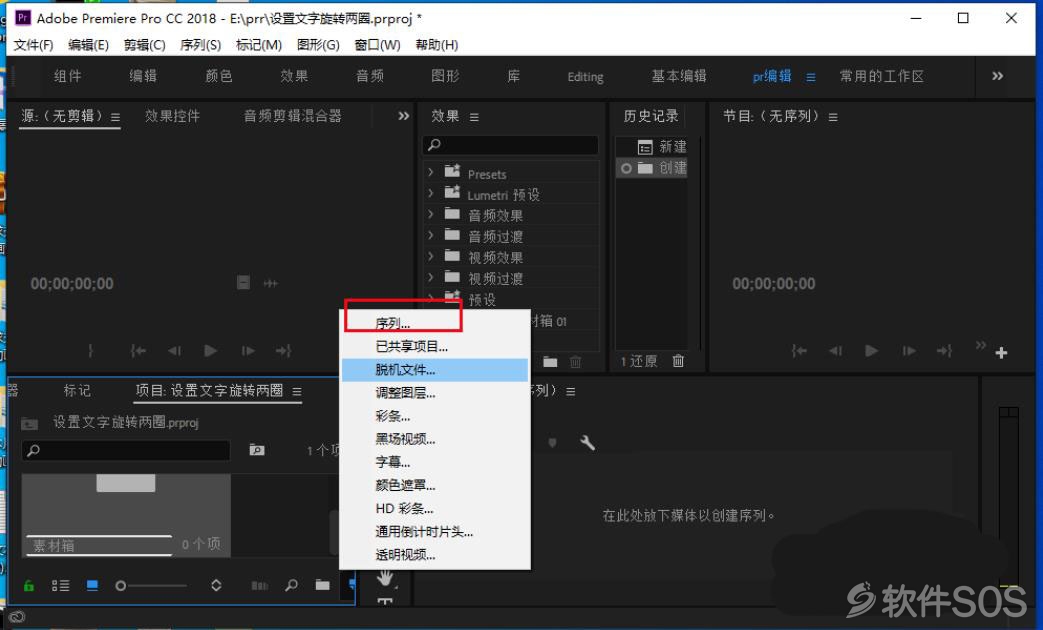Choose 黑场视频... from the menu
Image resolution: width=1043 pixels, height=630 pixels.
click(x=434, y=439)
